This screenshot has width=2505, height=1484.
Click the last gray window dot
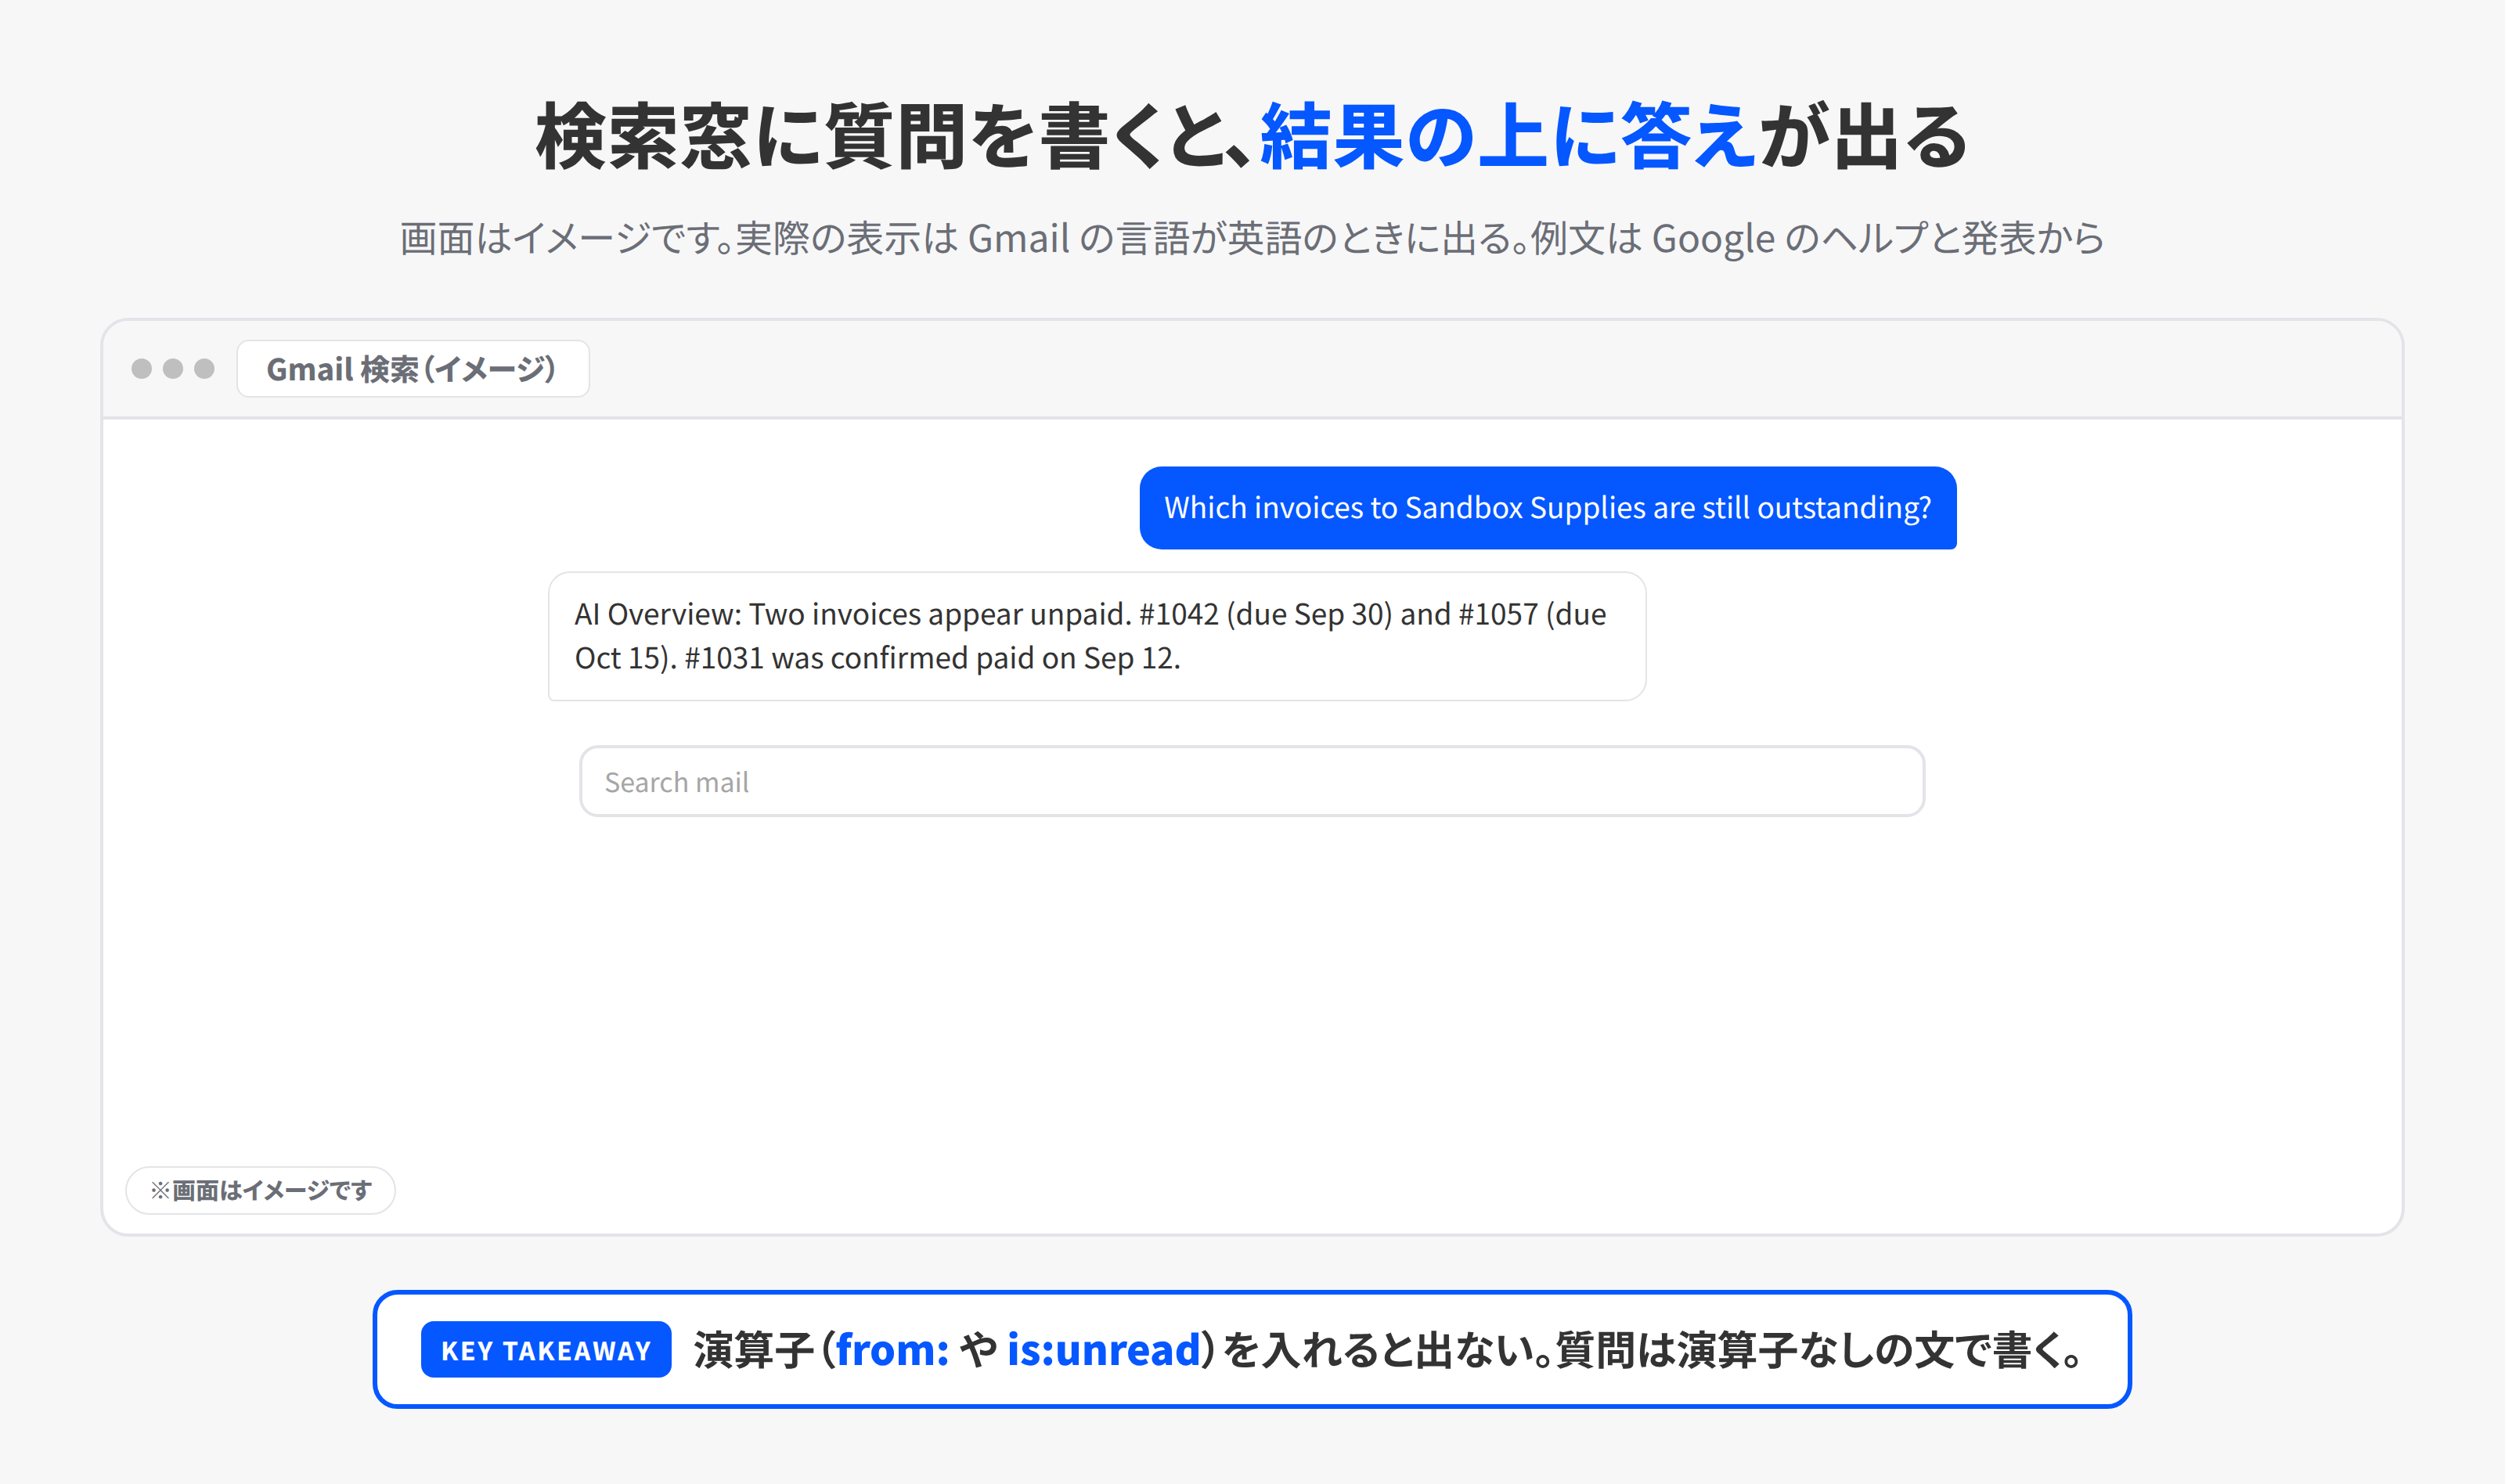point(204,369)
